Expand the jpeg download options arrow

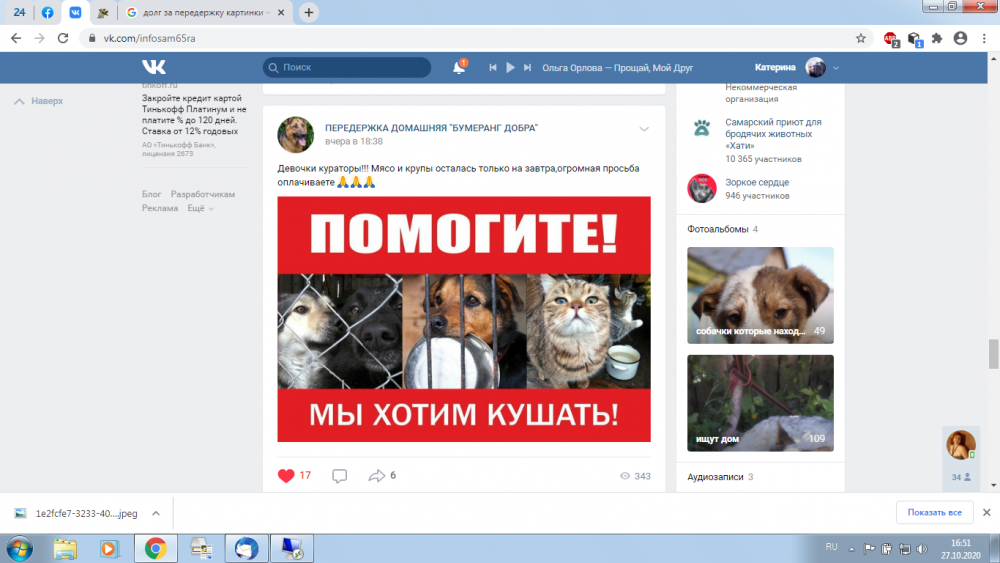click(156, 513)
